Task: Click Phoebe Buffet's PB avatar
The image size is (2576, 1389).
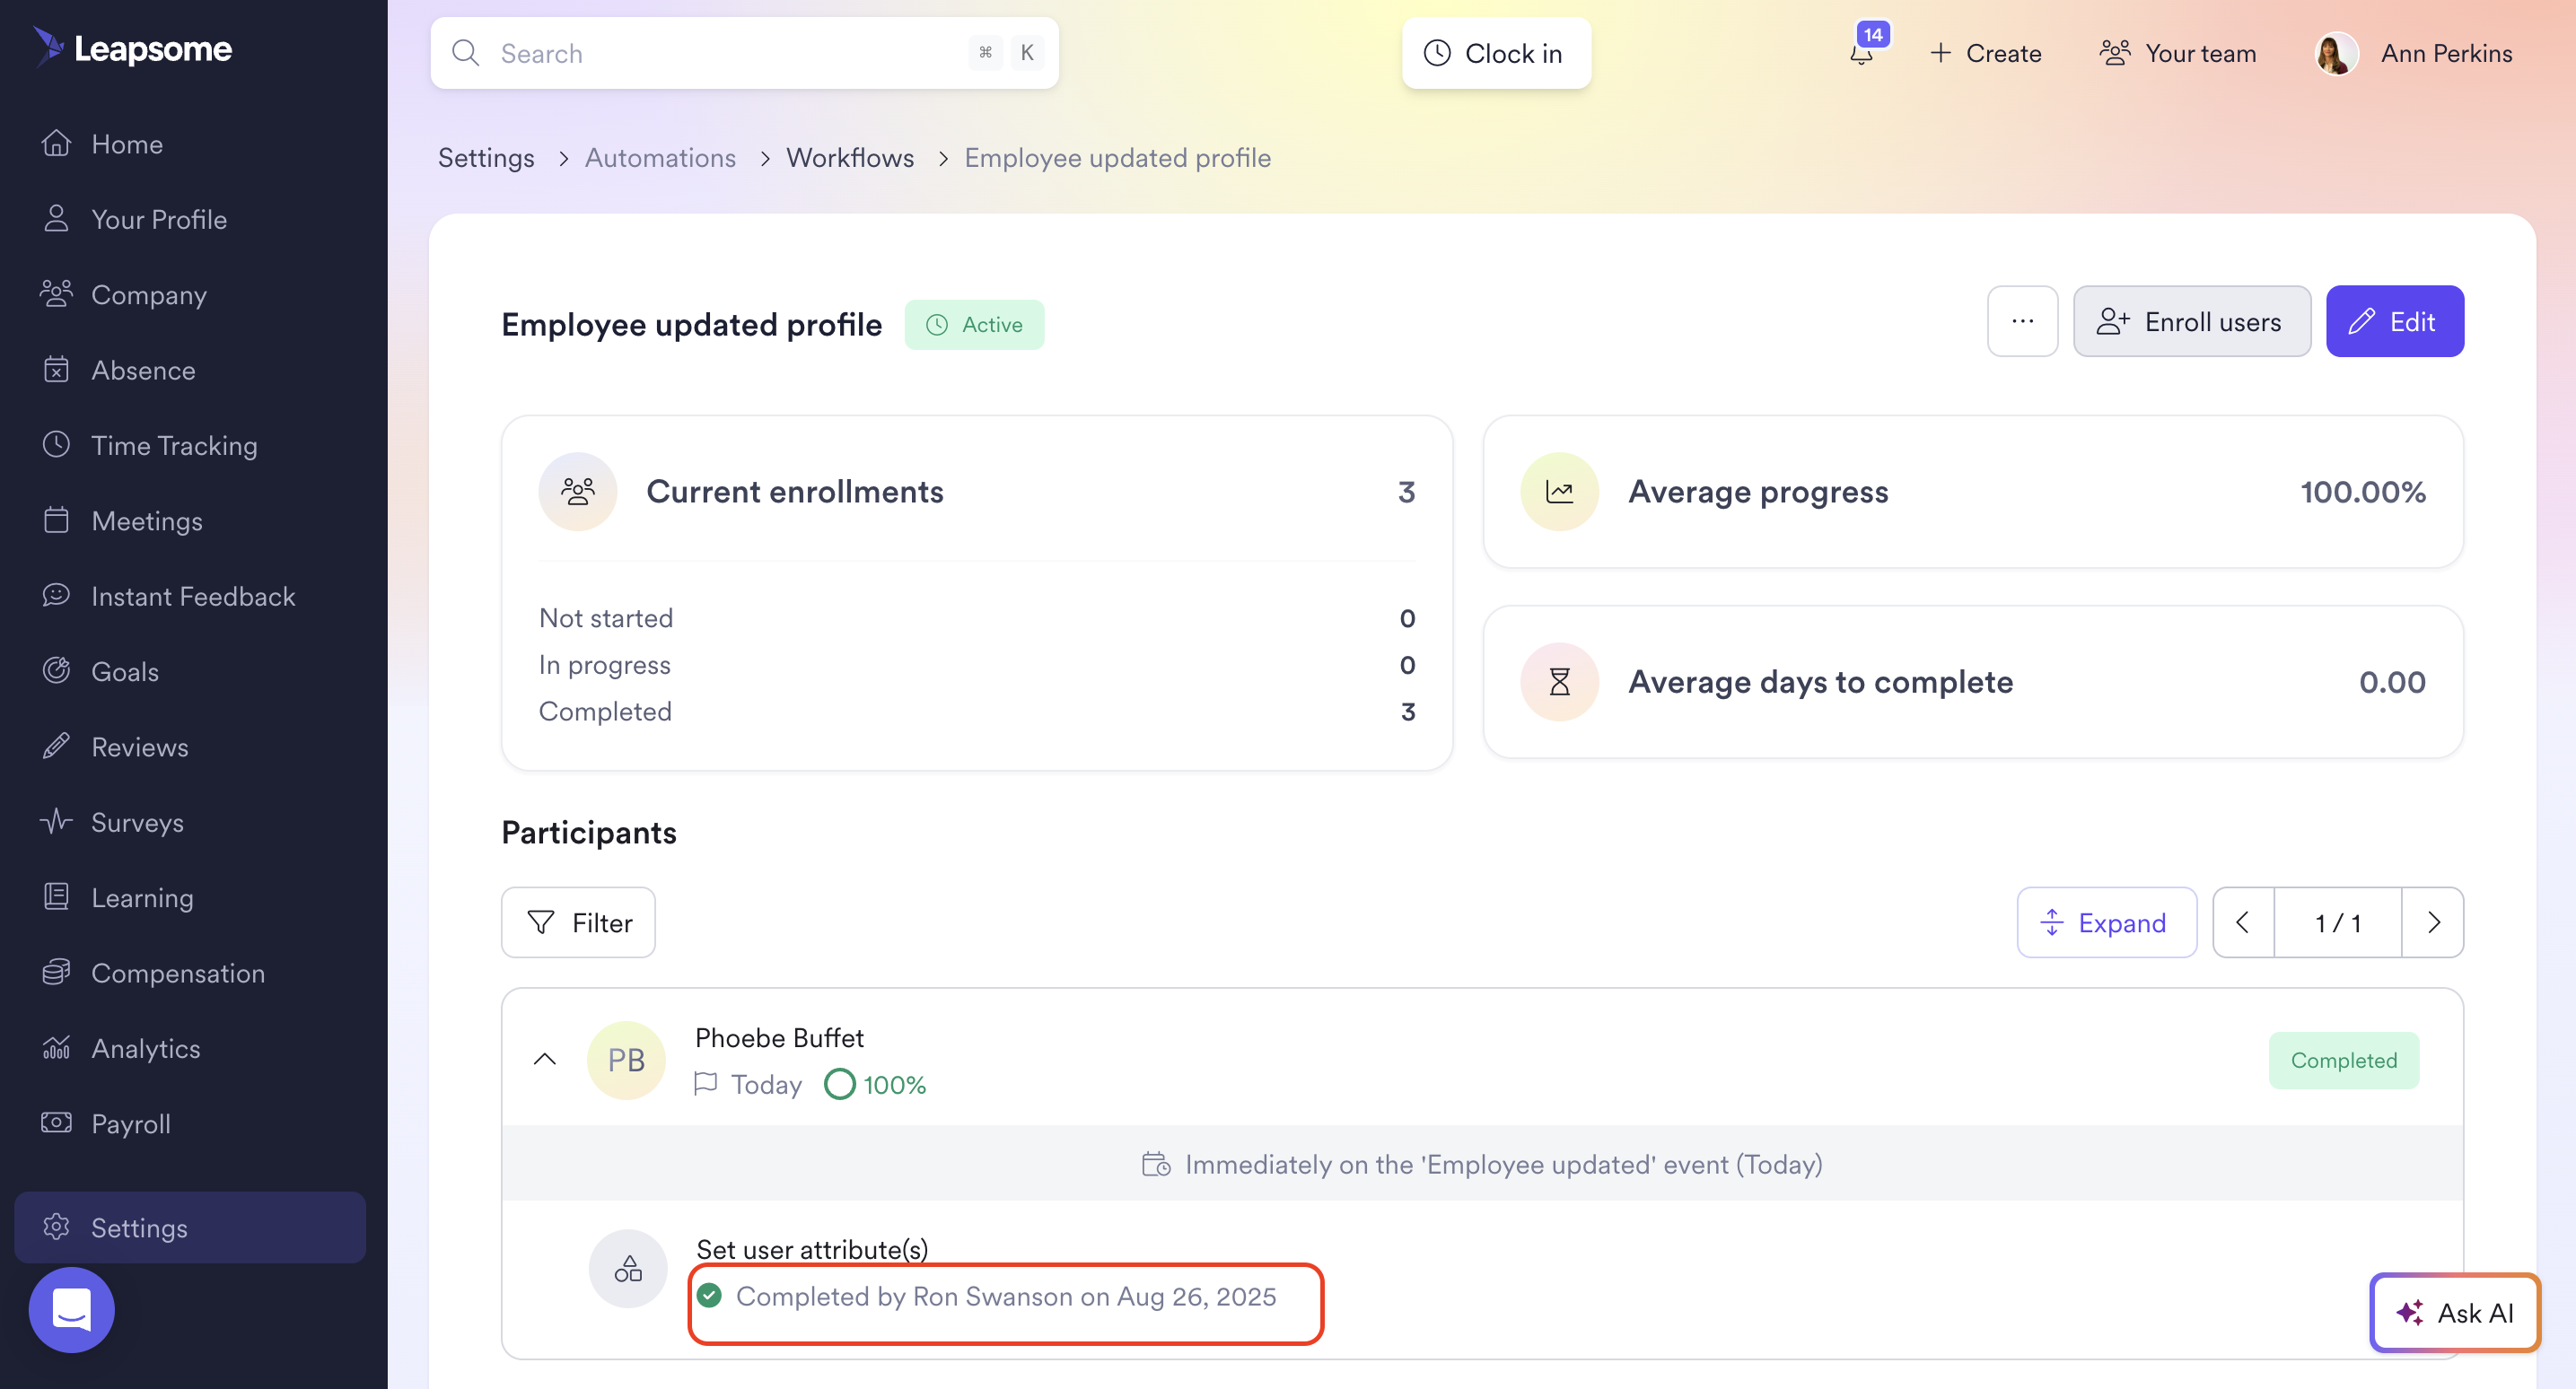Action: click(626, 1060)
